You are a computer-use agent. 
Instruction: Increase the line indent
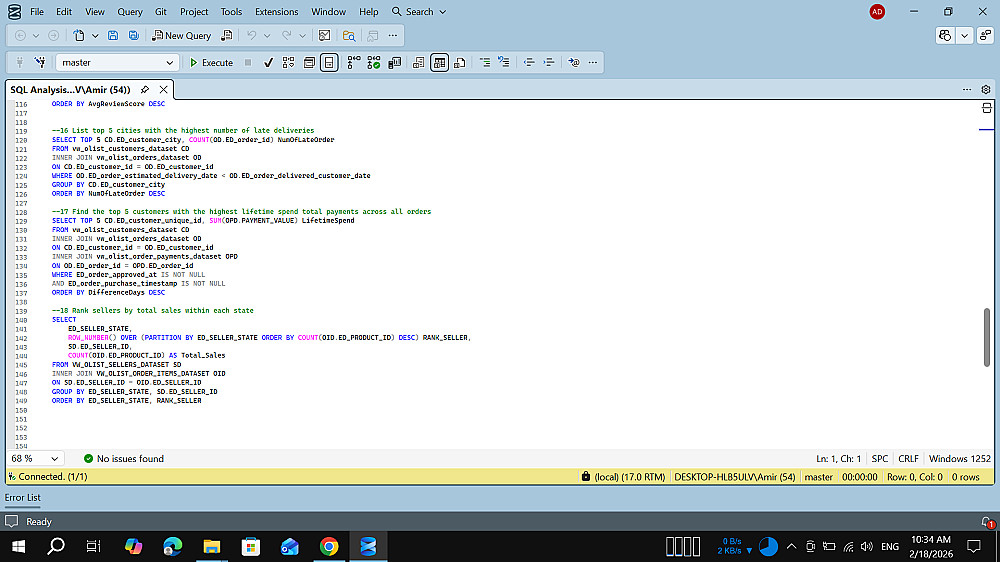(x=548, y=63)
